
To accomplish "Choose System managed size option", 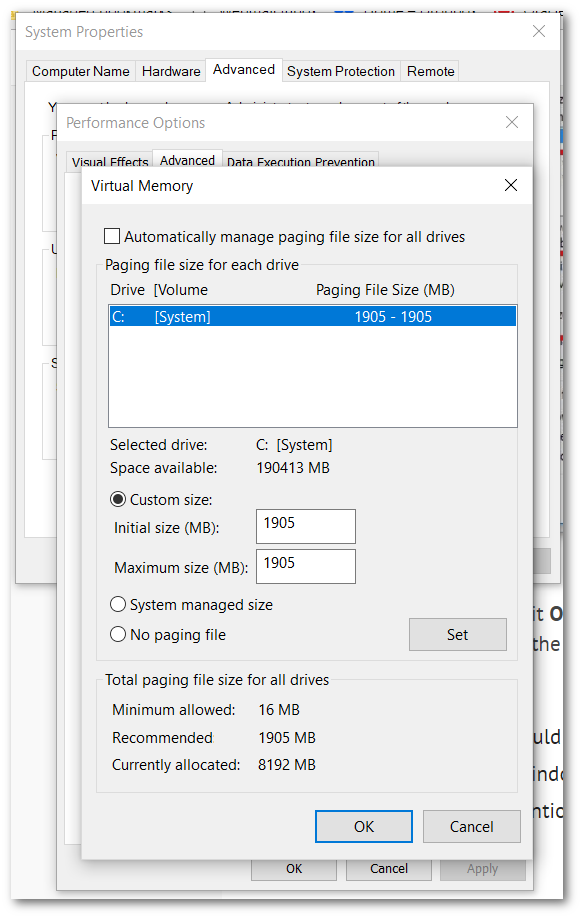I will pos(118,604).
